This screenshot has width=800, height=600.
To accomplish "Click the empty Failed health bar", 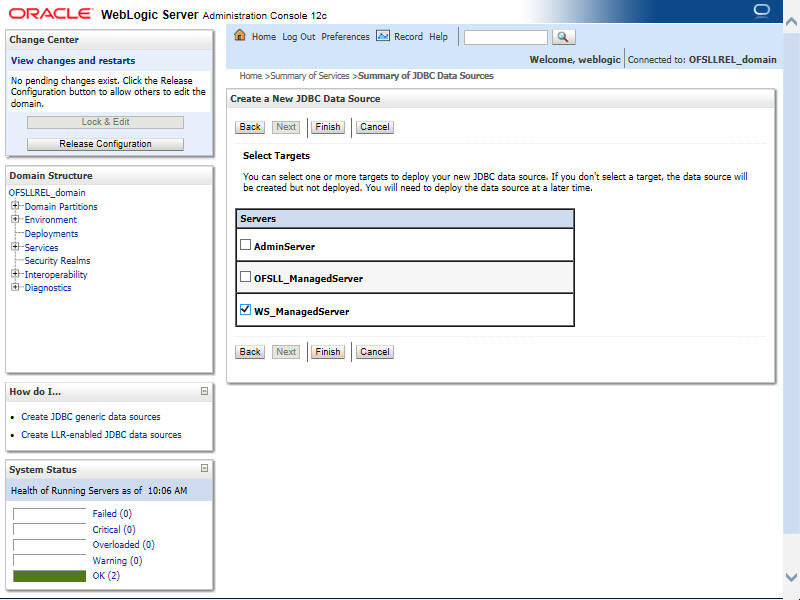I will pos(49,514).
